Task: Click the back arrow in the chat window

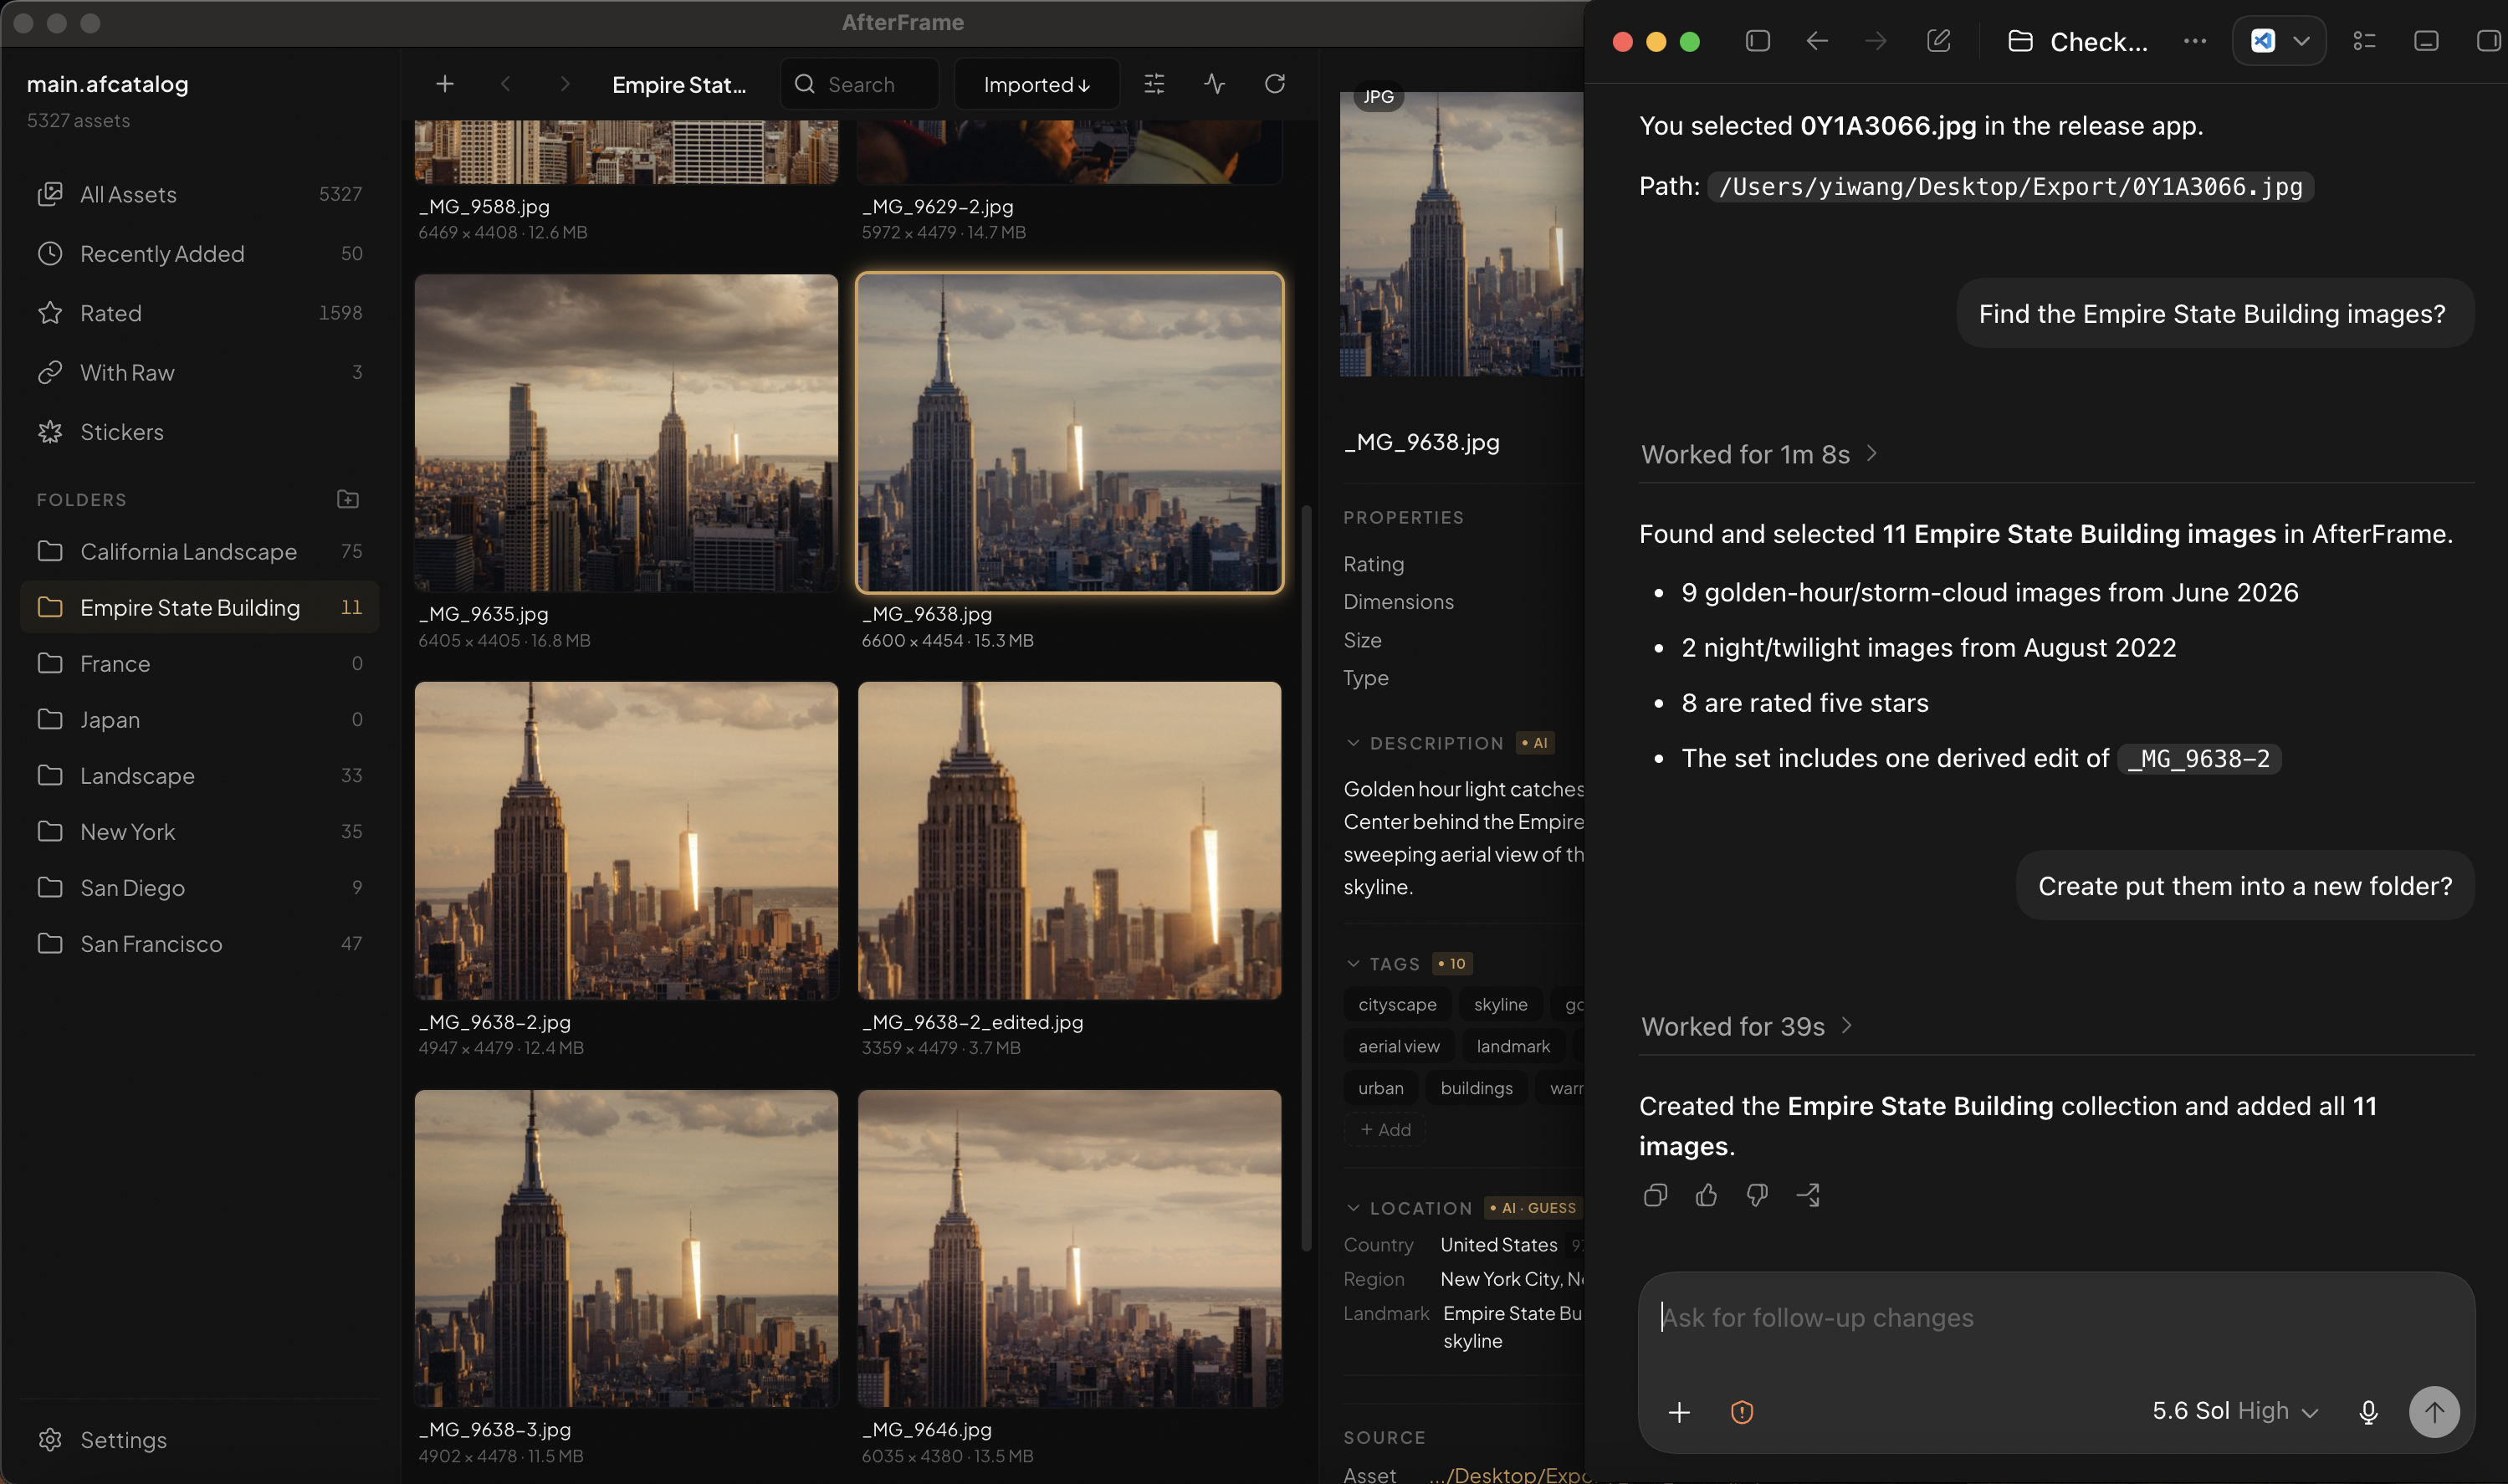Action: (x=1817, y=41)
